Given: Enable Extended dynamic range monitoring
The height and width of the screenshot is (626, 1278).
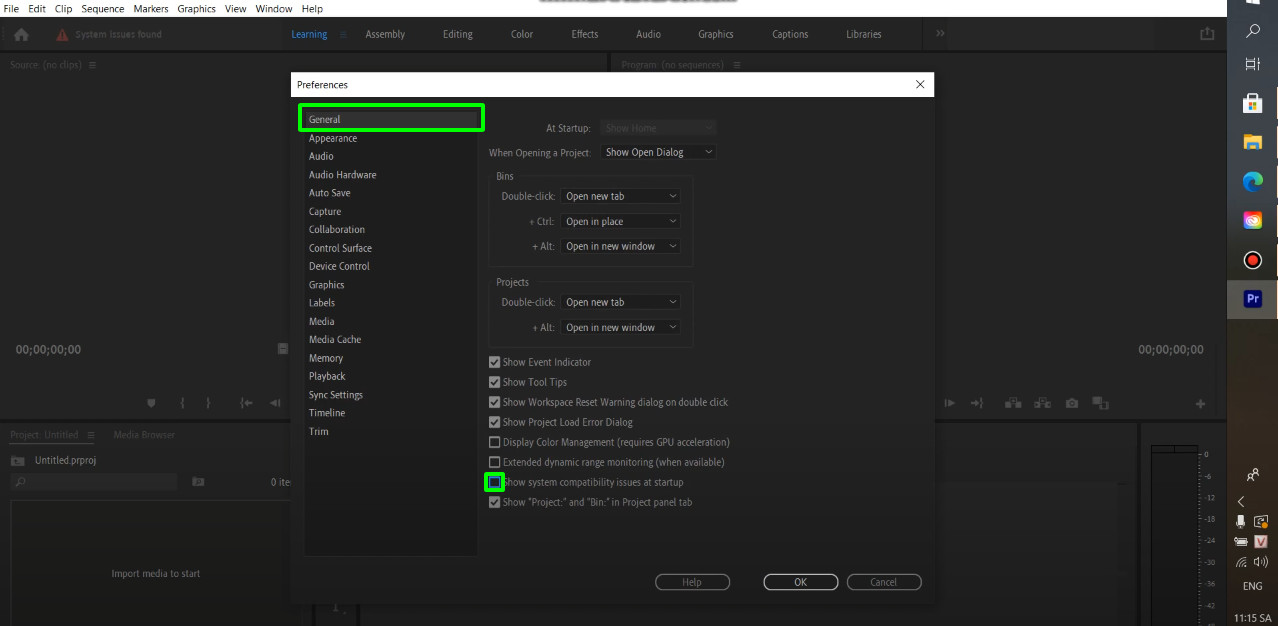Looking at the screenshot, I should click(x=494, y=462).
